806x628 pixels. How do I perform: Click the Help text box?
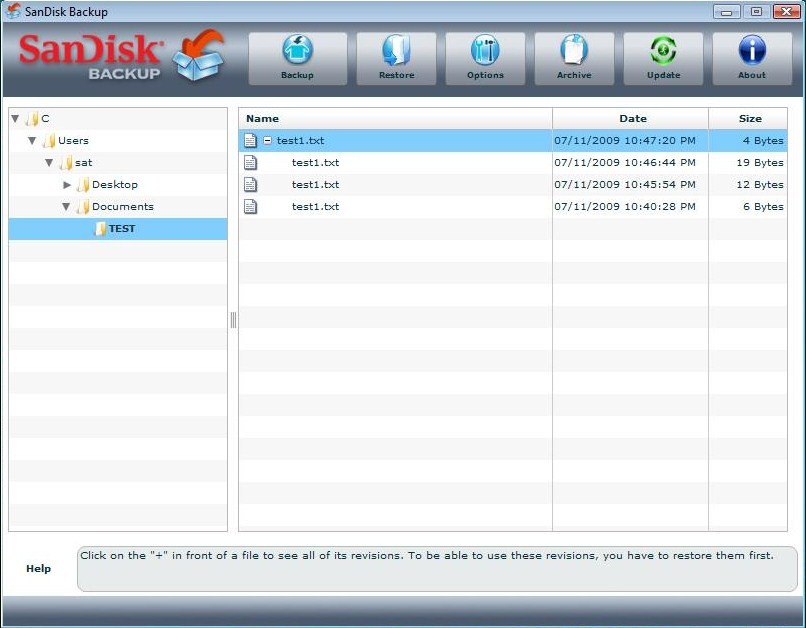[x=437, y=569]
